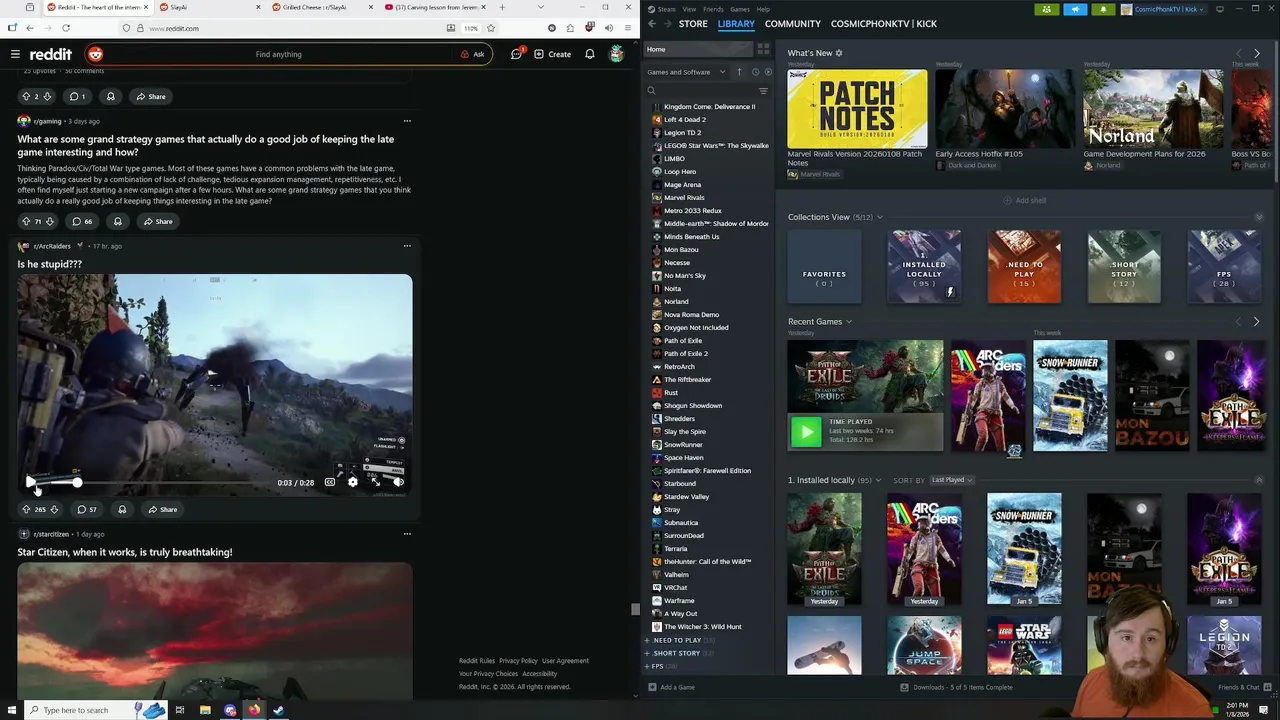Share the 'Is he stupid???' post
1280x720 pixels.
163,509
